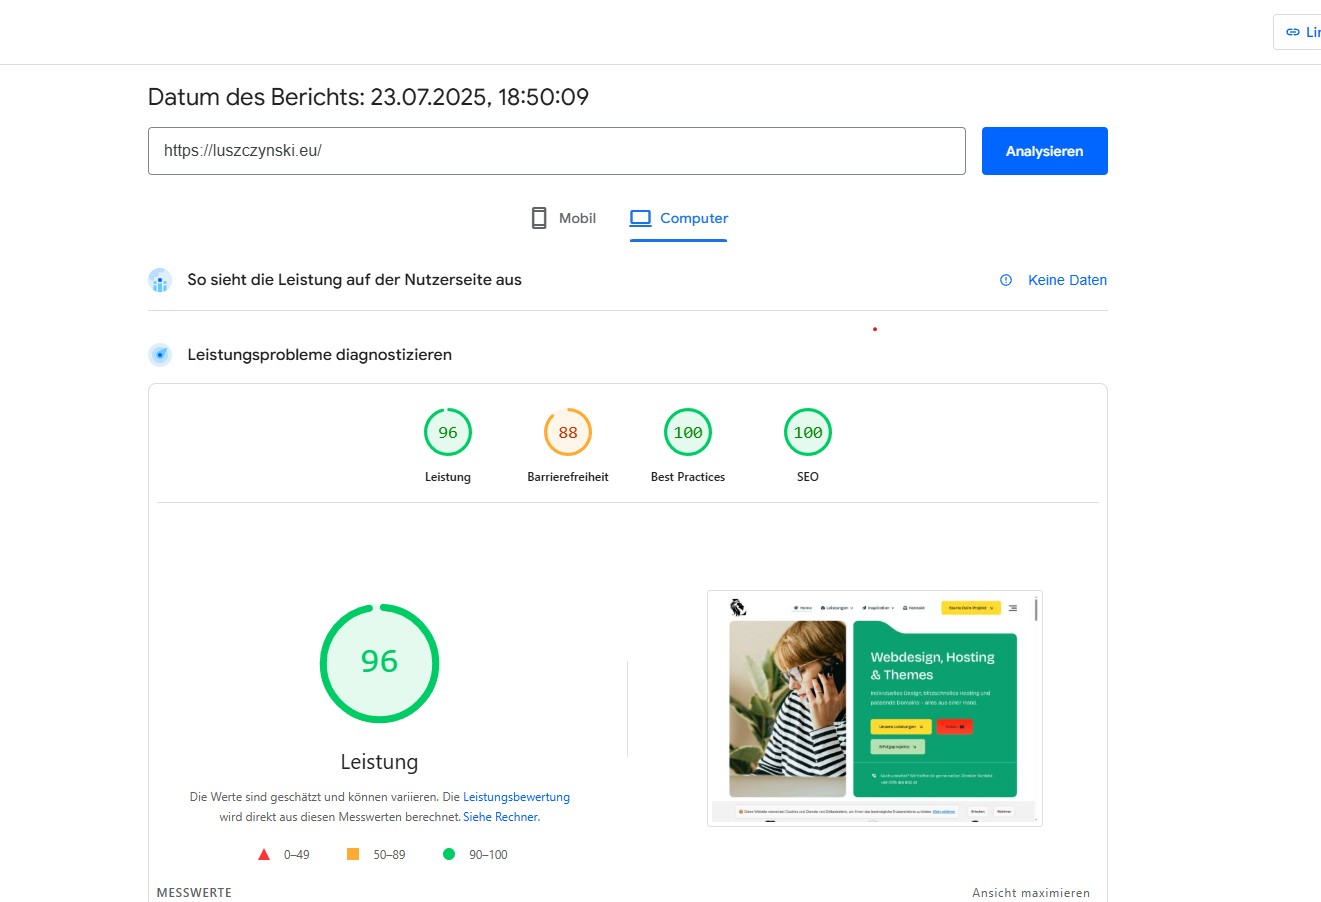
Task: Click the computer monitor icon
Action: tap(640, 218)
